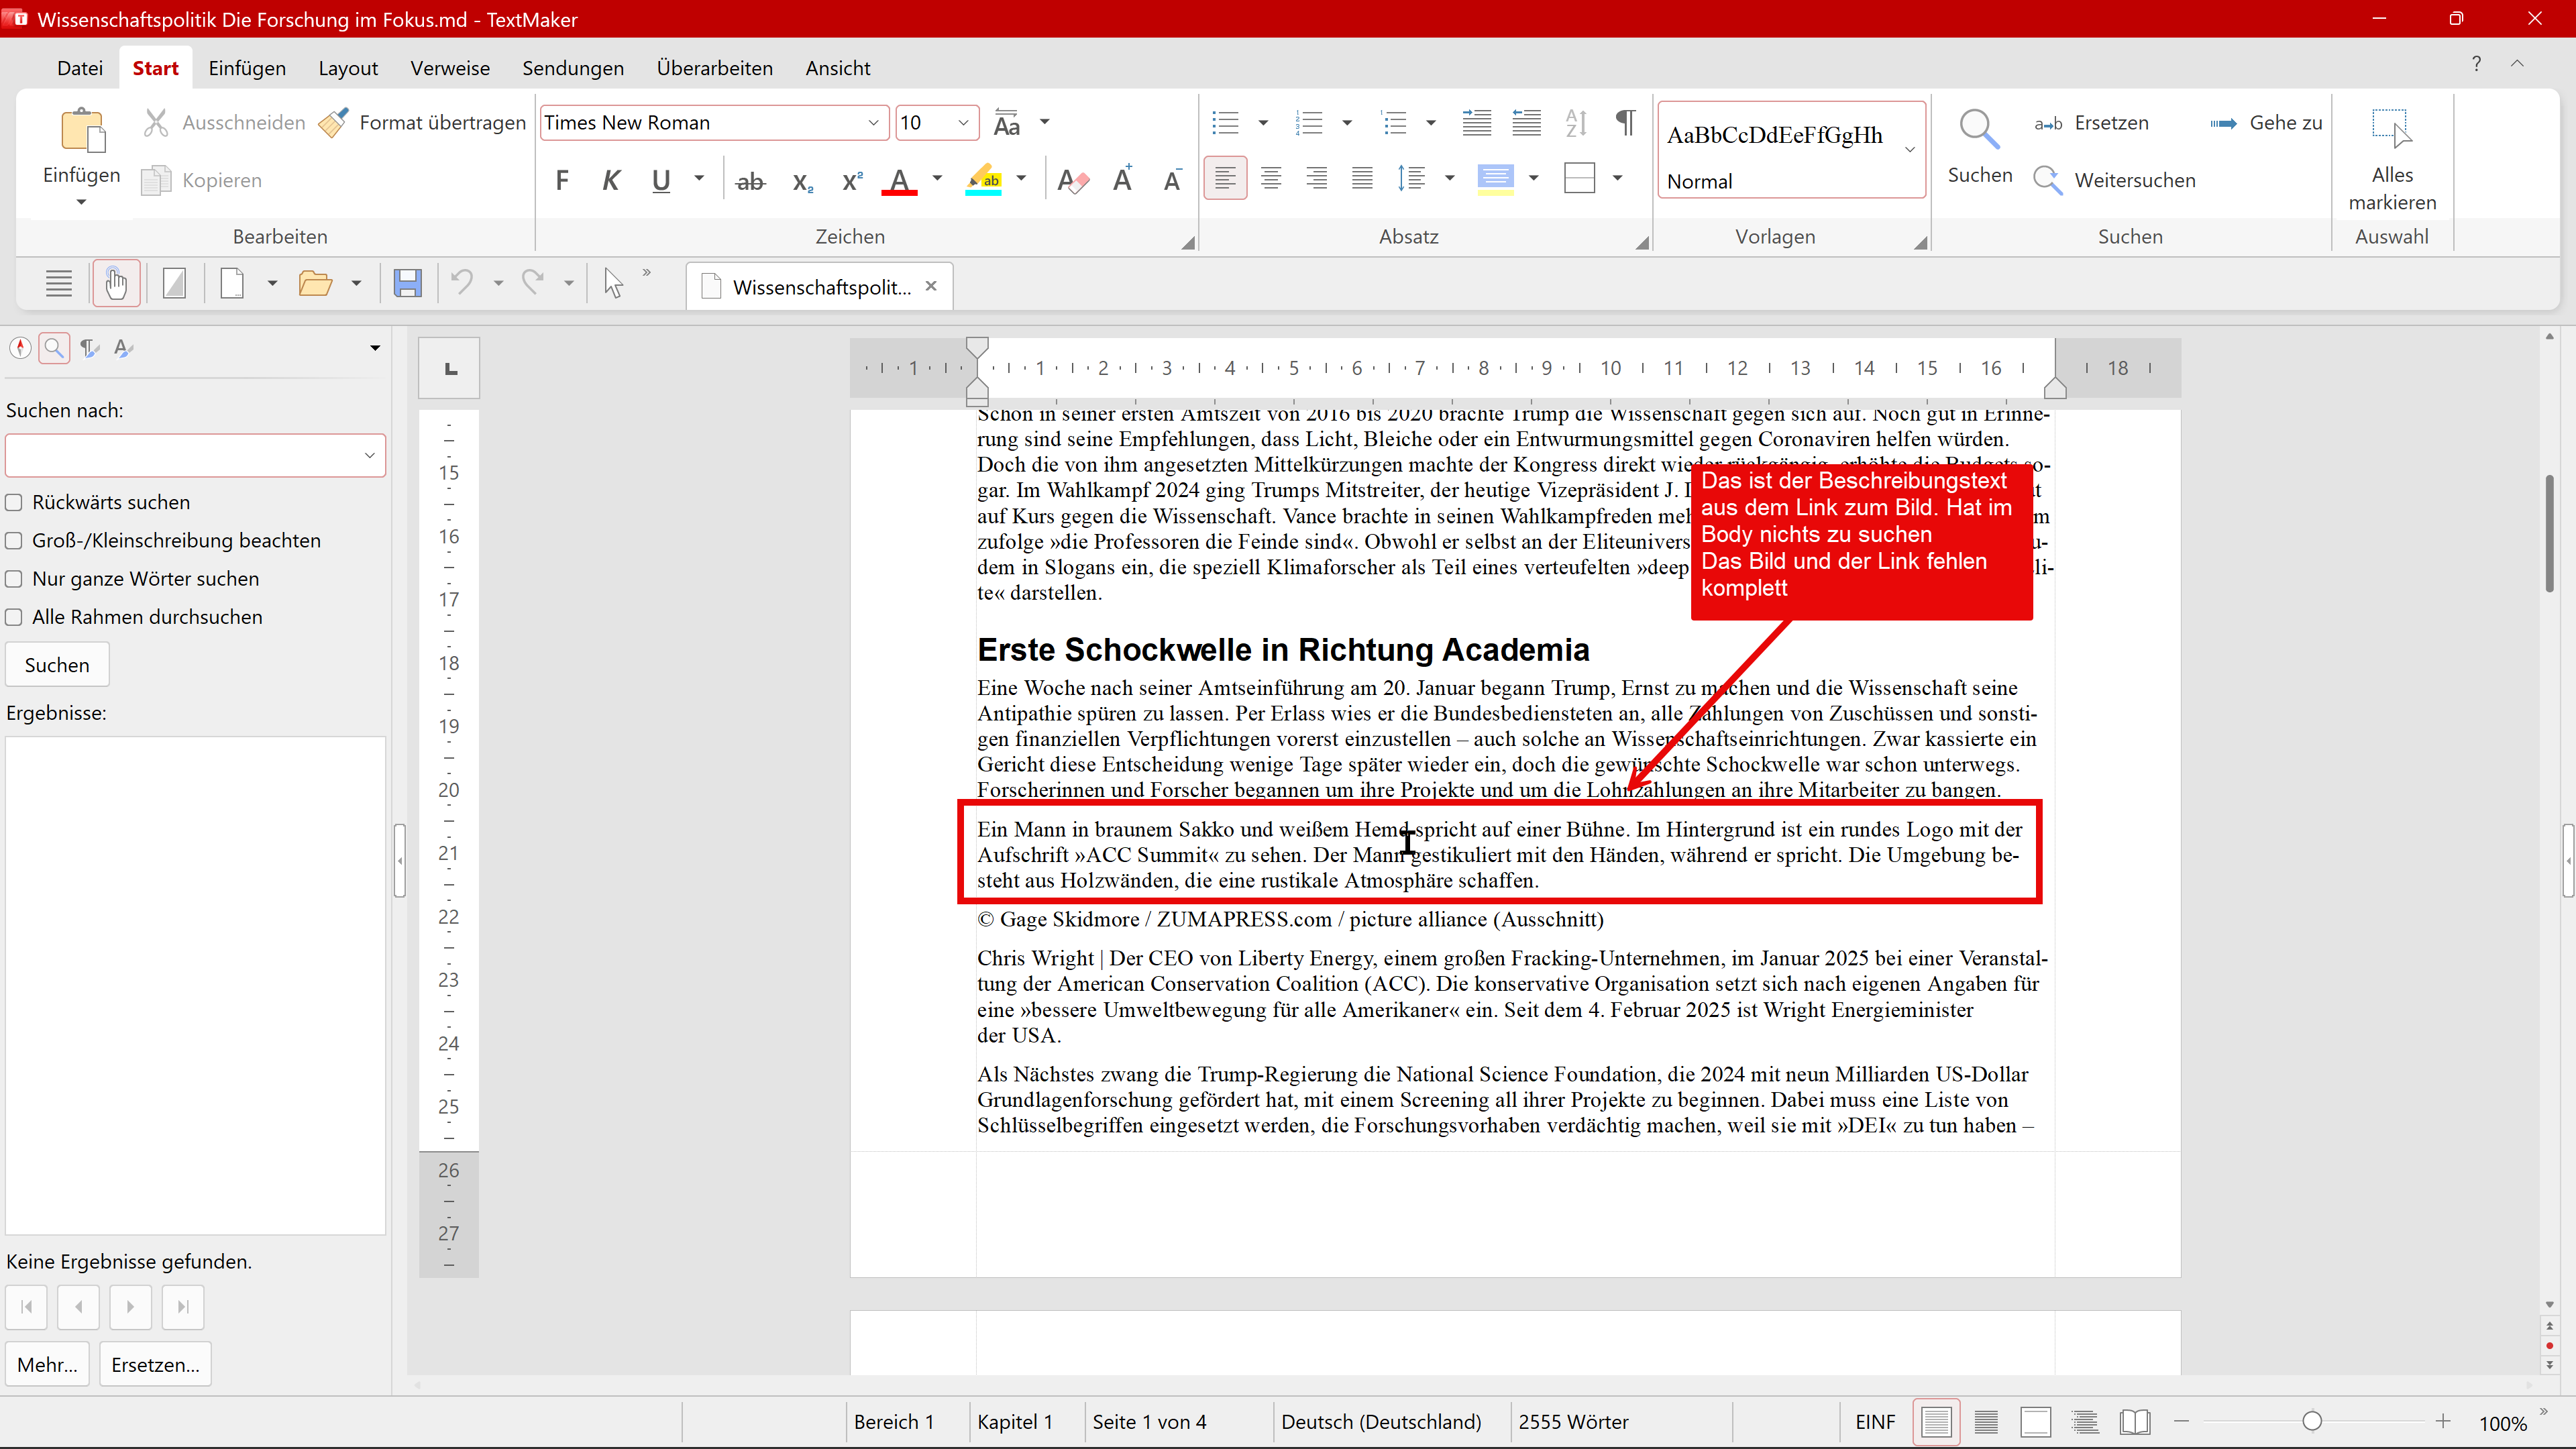Select the justify paragraph alignment icon

(1362, 179)
